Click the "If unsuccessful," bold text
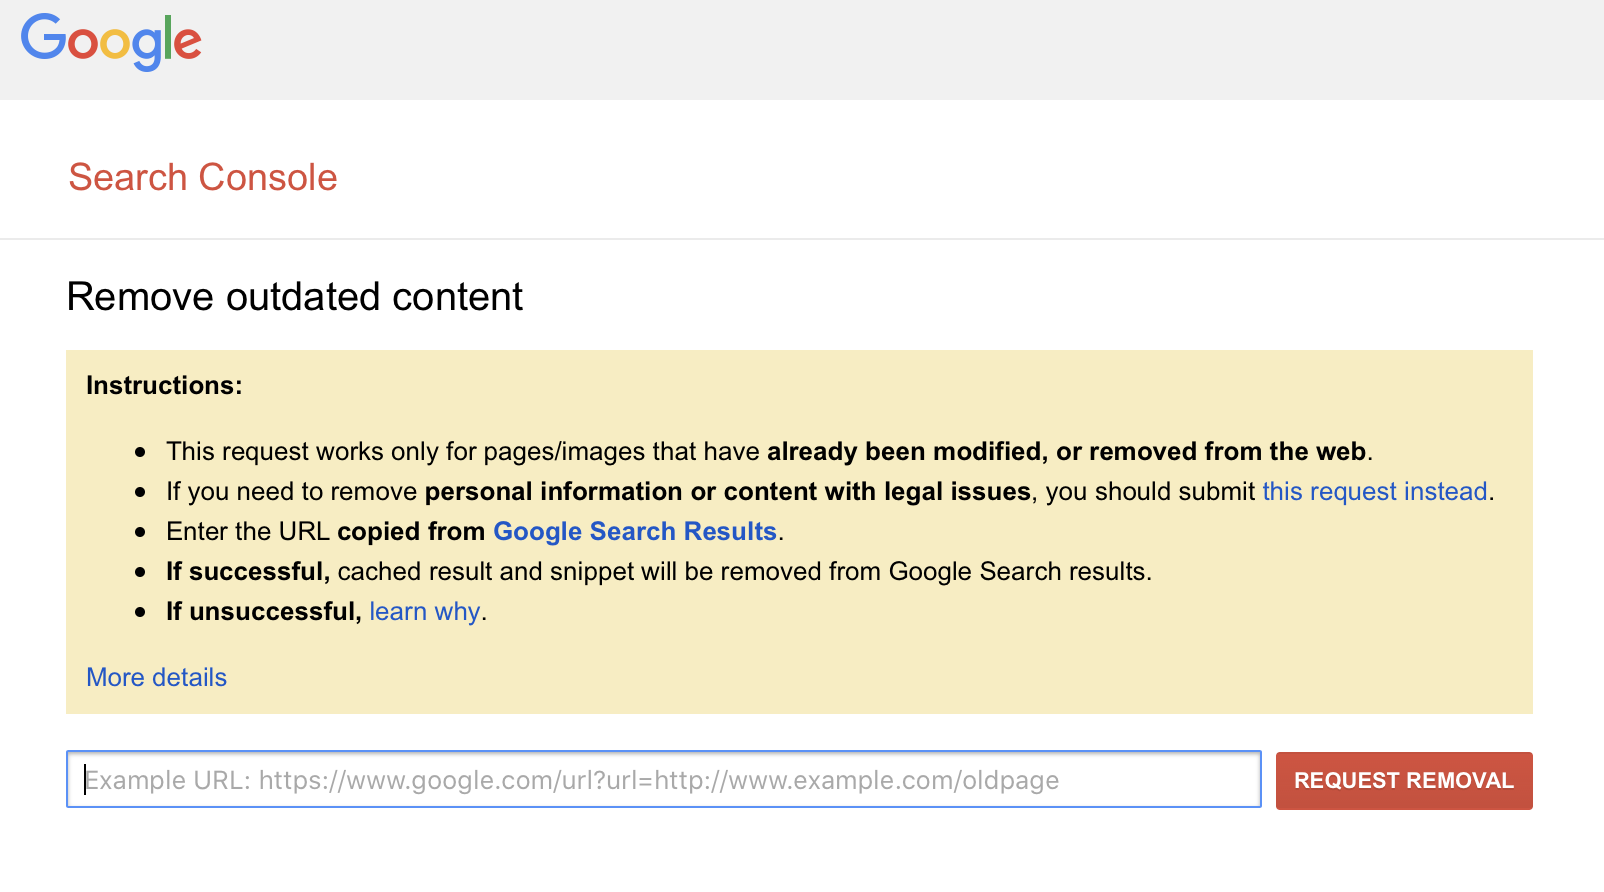 pos(263,612)
